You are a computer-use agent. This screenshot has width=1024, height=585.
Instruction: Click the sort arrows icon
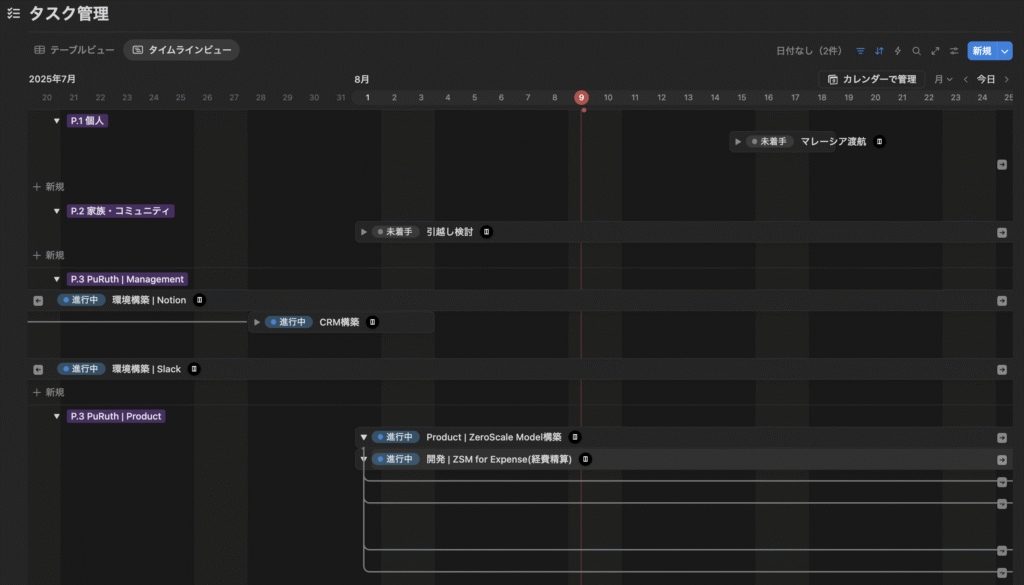[879, 50]
